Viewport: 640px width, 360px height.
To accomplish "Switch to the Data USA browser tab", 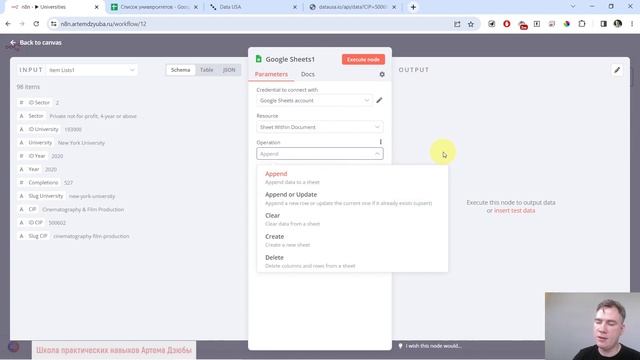I will point(253,7).
